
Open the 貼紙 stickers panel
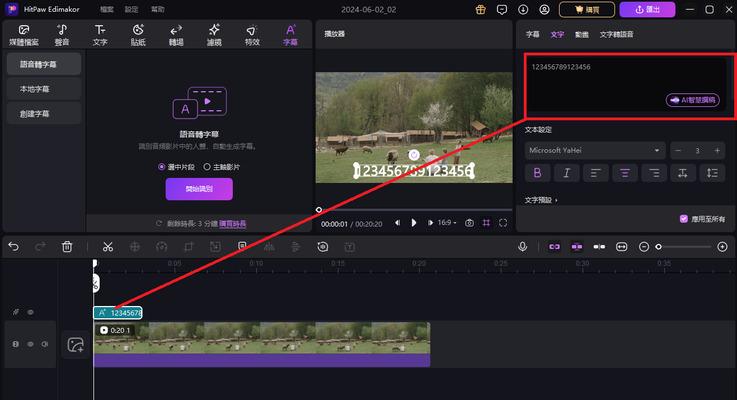click(x=138, y=35)
